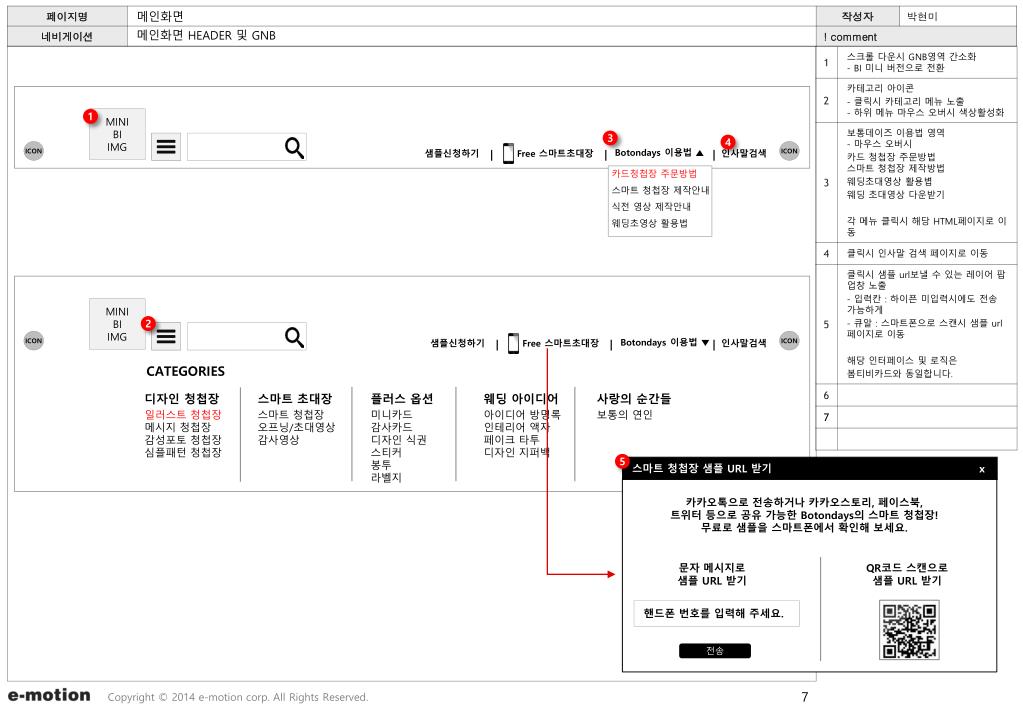
Task: Click comment row 4 인사말 검색 text
Action: 917,253
